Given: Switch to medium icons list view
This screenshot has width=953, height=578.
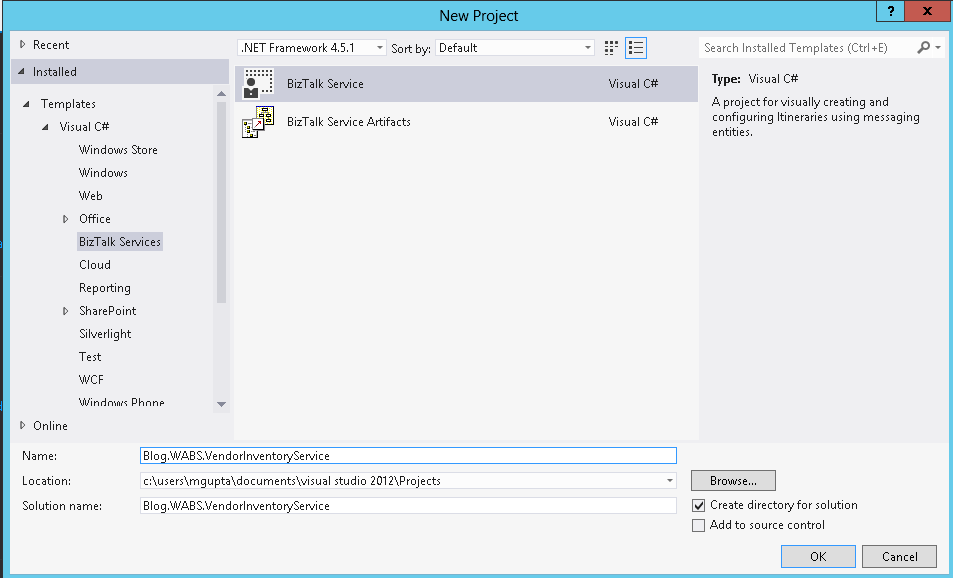Looking at the screenshot, I should (636, 48).
